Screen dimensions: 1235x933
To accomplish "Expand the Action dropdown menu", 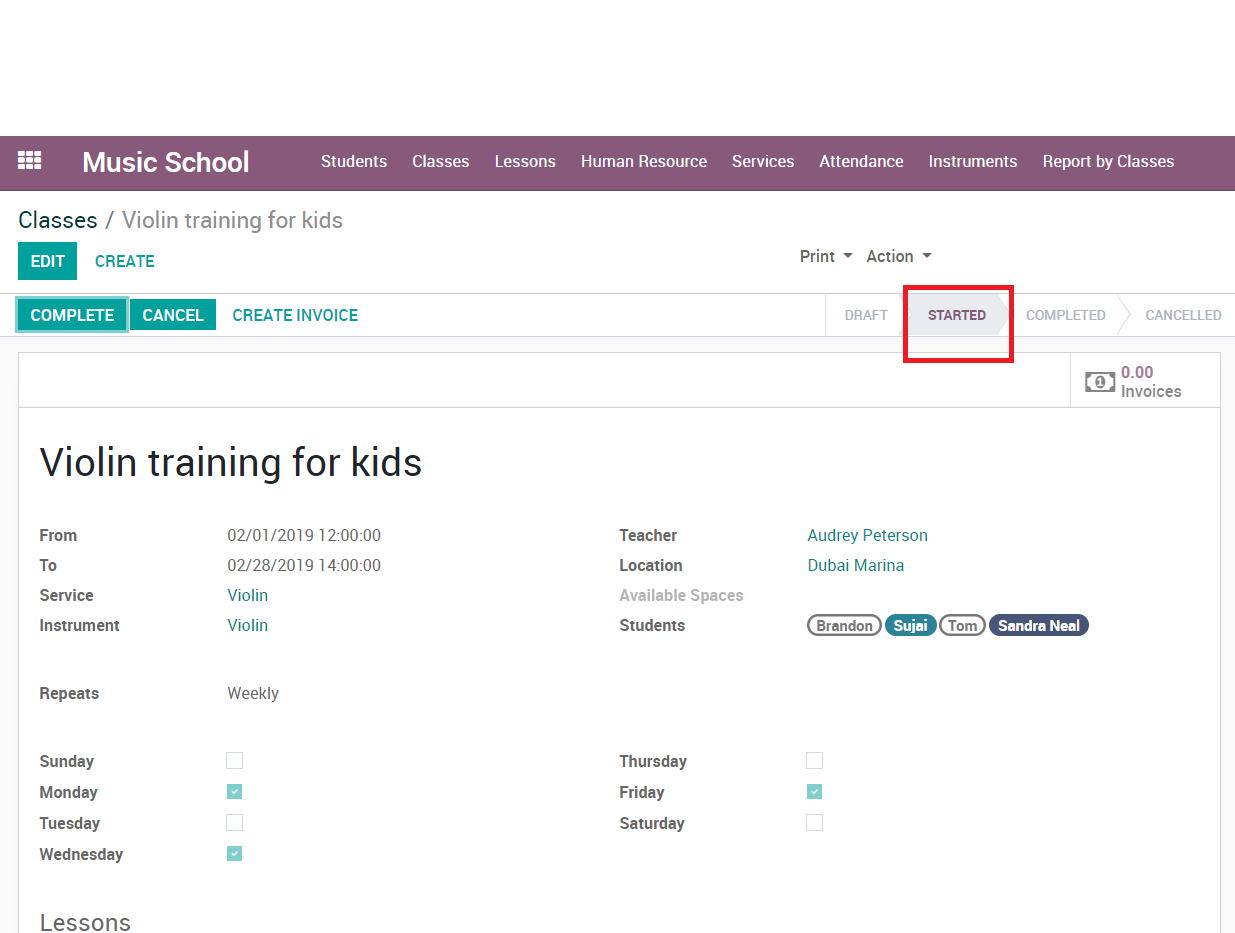I will click(898, 256).
